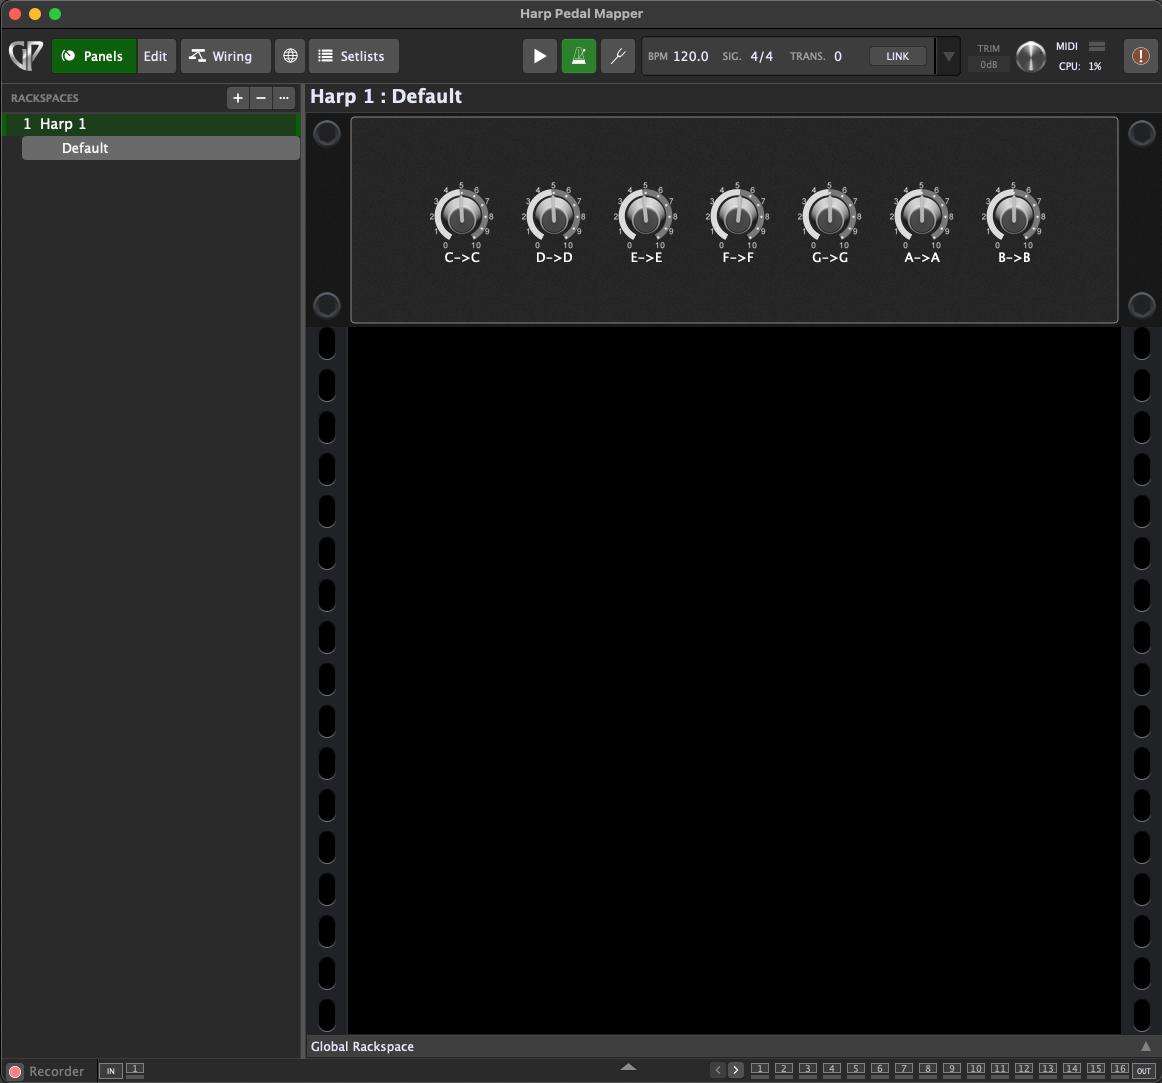
Task: Click the globe icon in the toolbar
Action: click(x=290, y=56)
